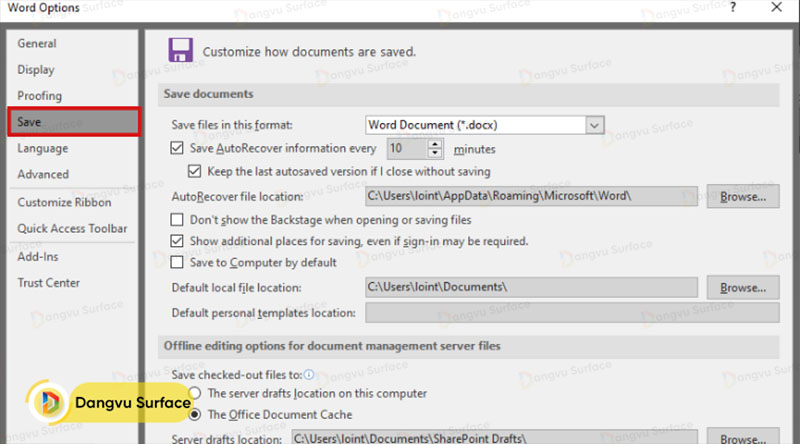Click the floppy disk save icon

(181, 51)
